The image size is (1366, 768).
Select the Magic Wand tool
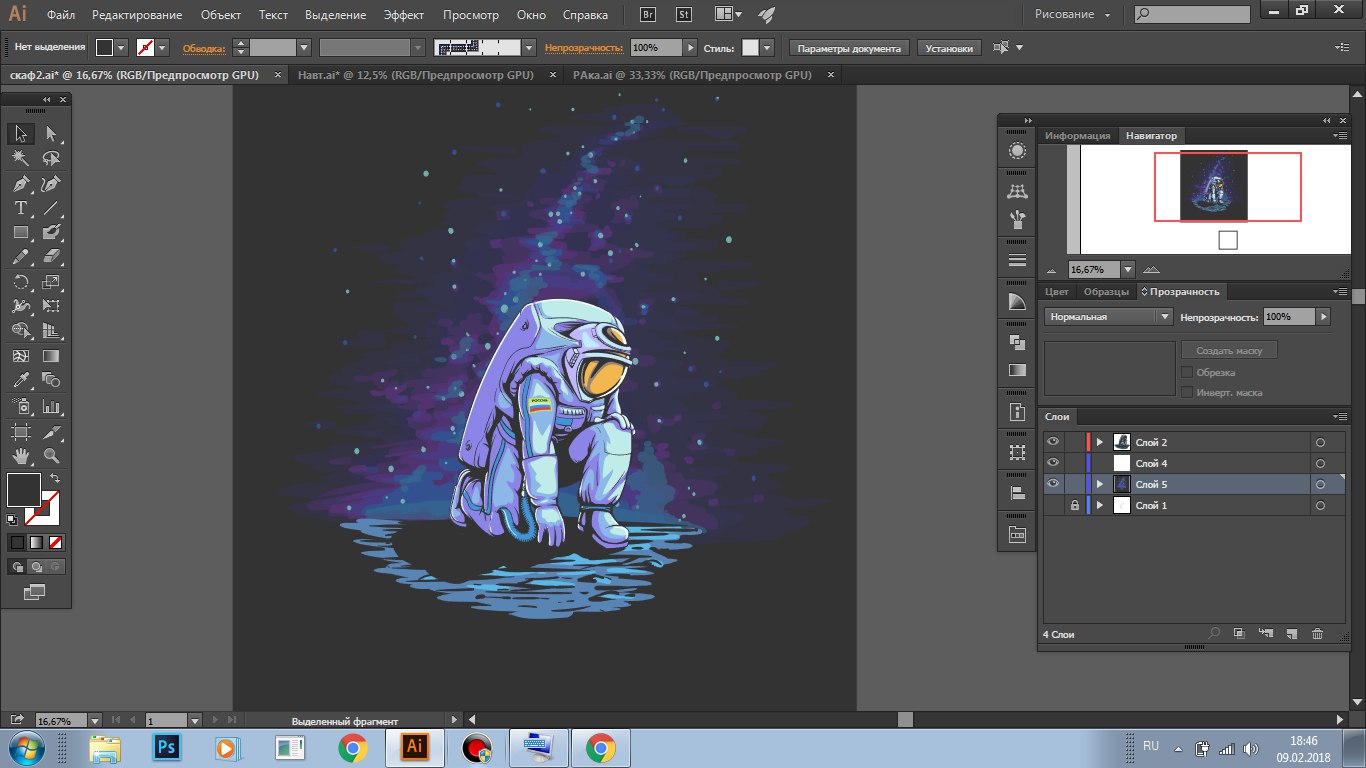point(20,158)
